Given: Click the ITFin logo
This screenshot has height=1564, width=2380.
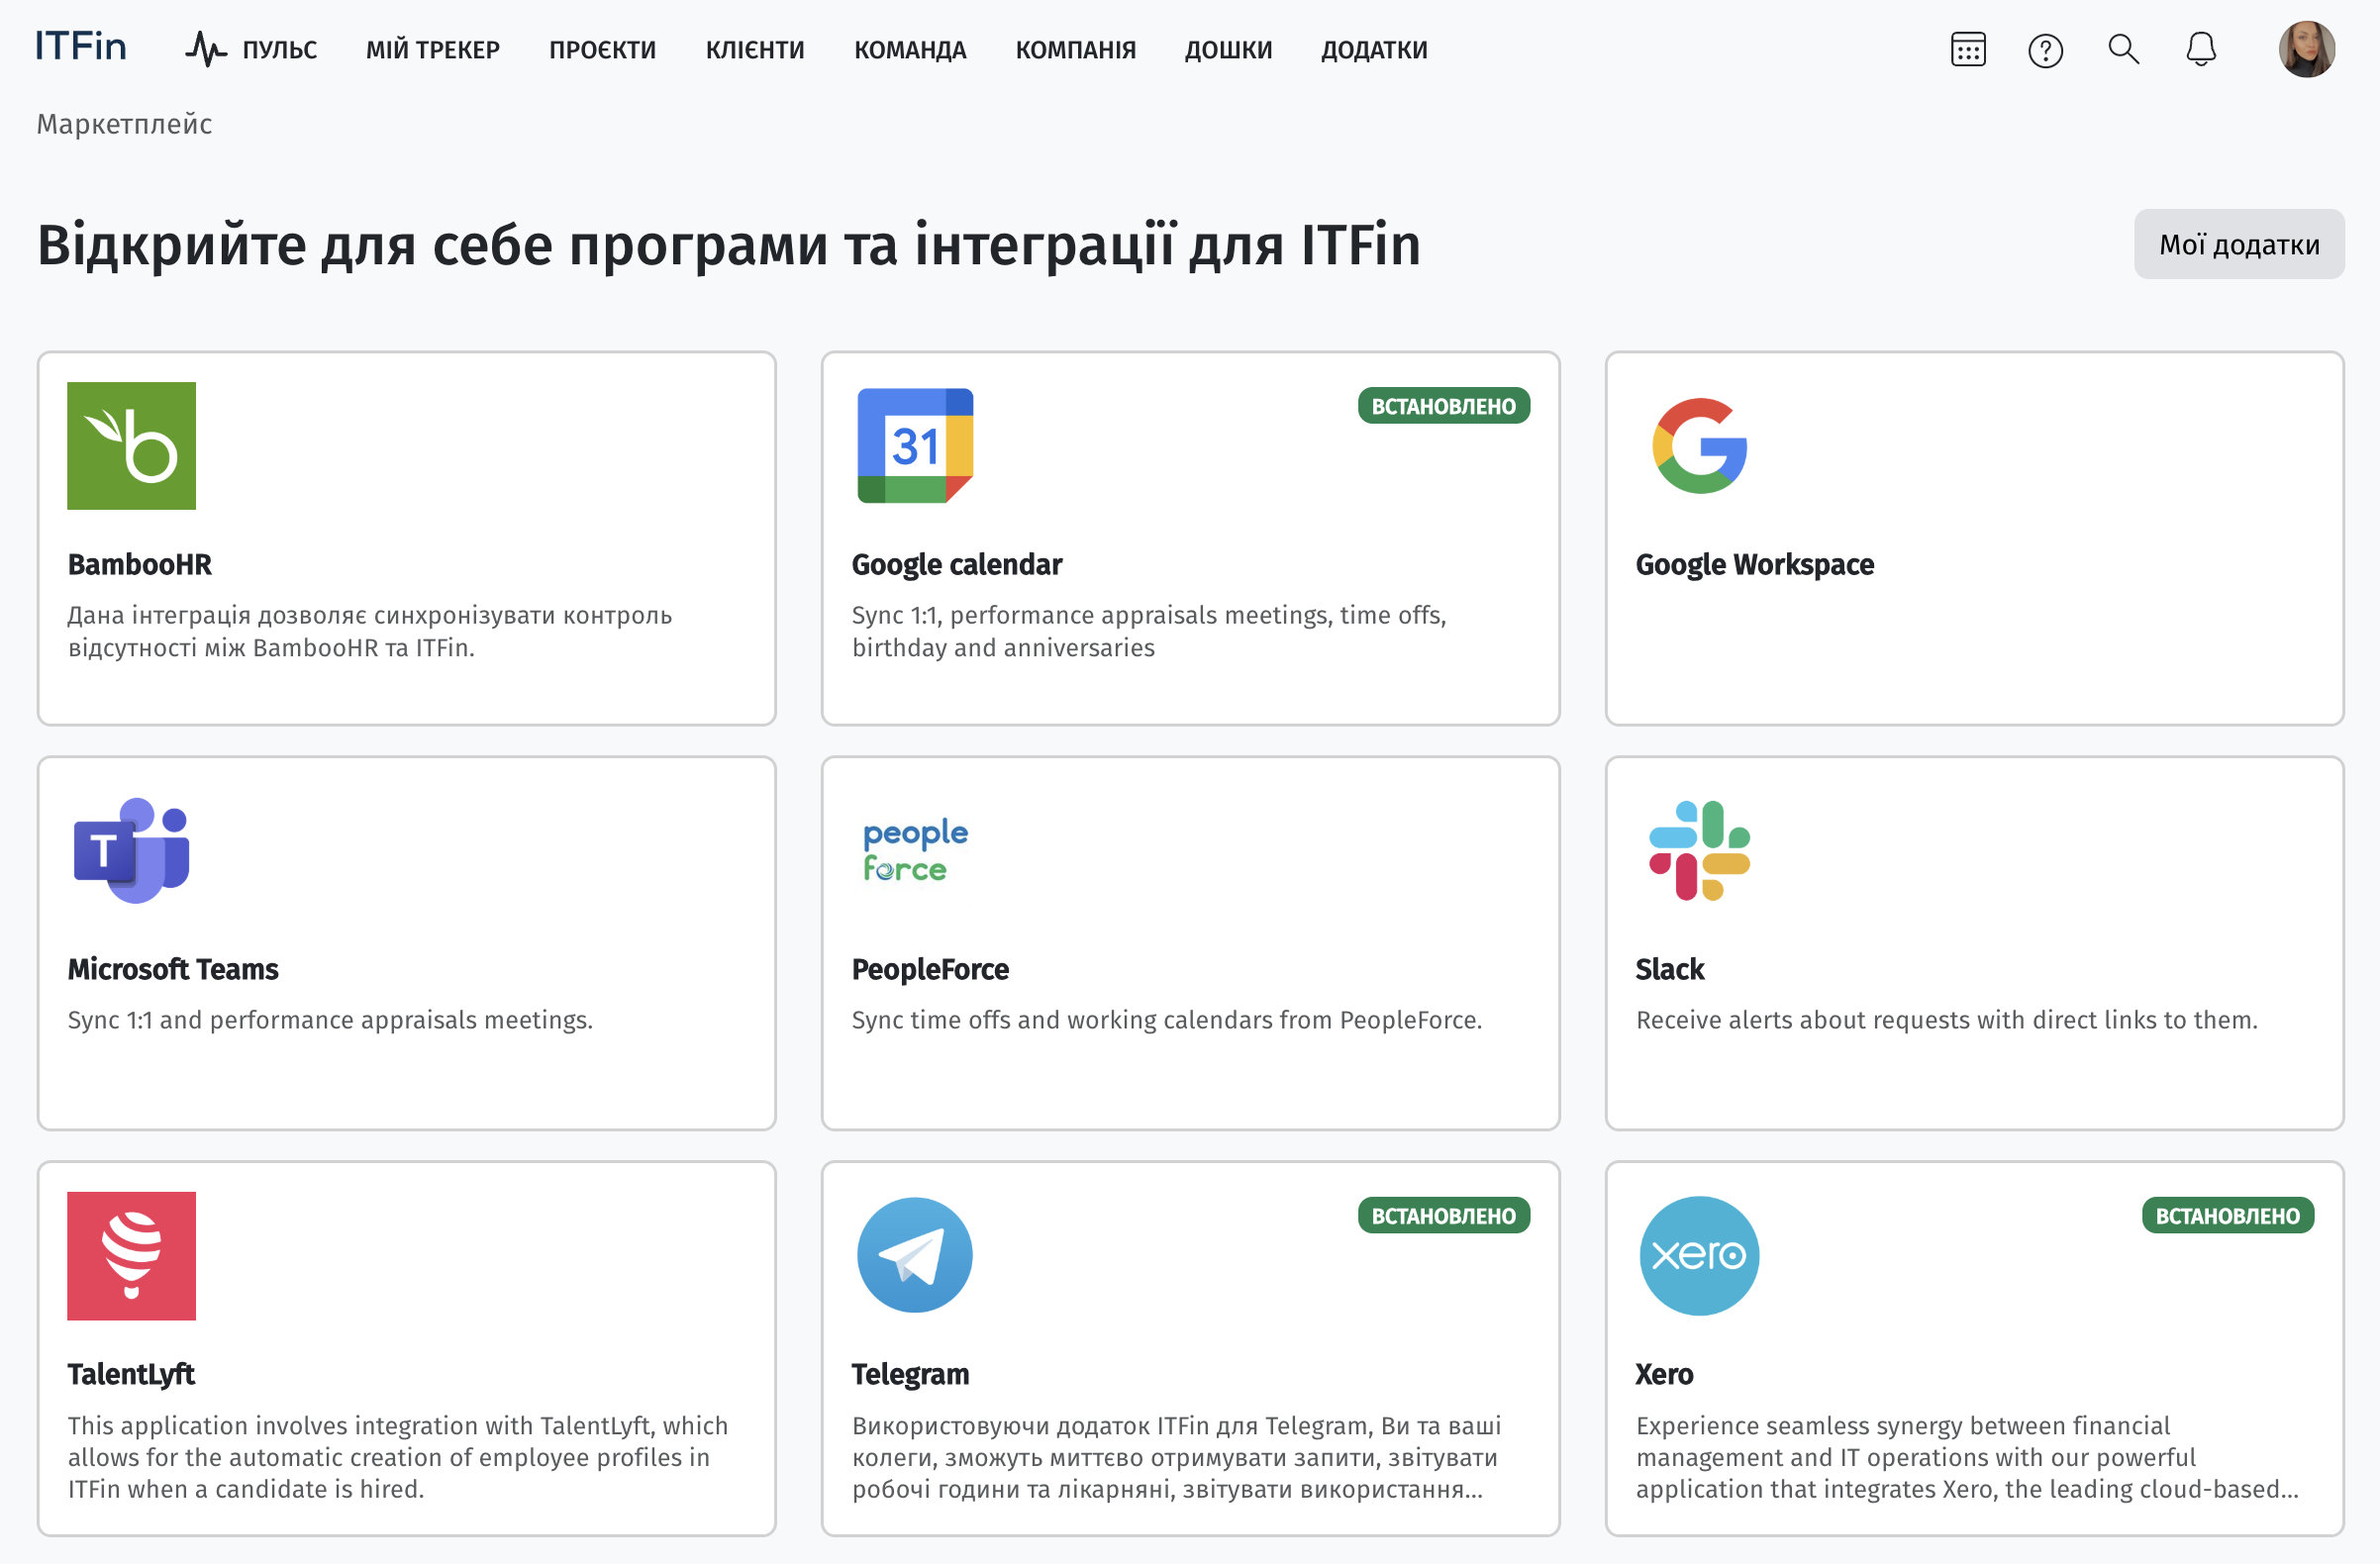Looking at the screenshot, I should coord(80,47).
